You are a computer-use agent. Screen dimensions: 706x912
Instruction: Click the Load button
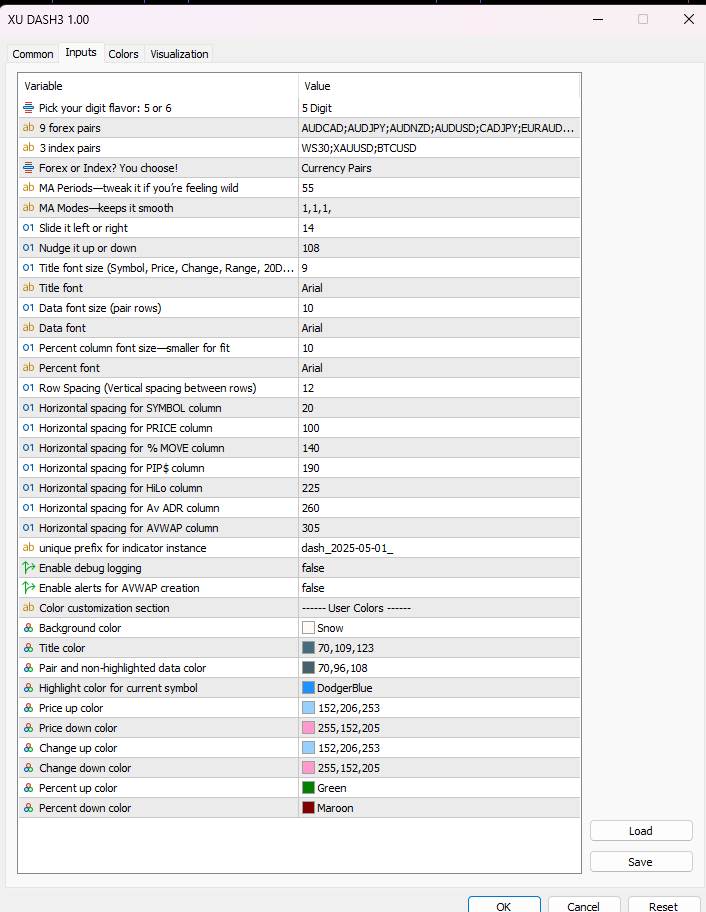[x=641, y=831]
